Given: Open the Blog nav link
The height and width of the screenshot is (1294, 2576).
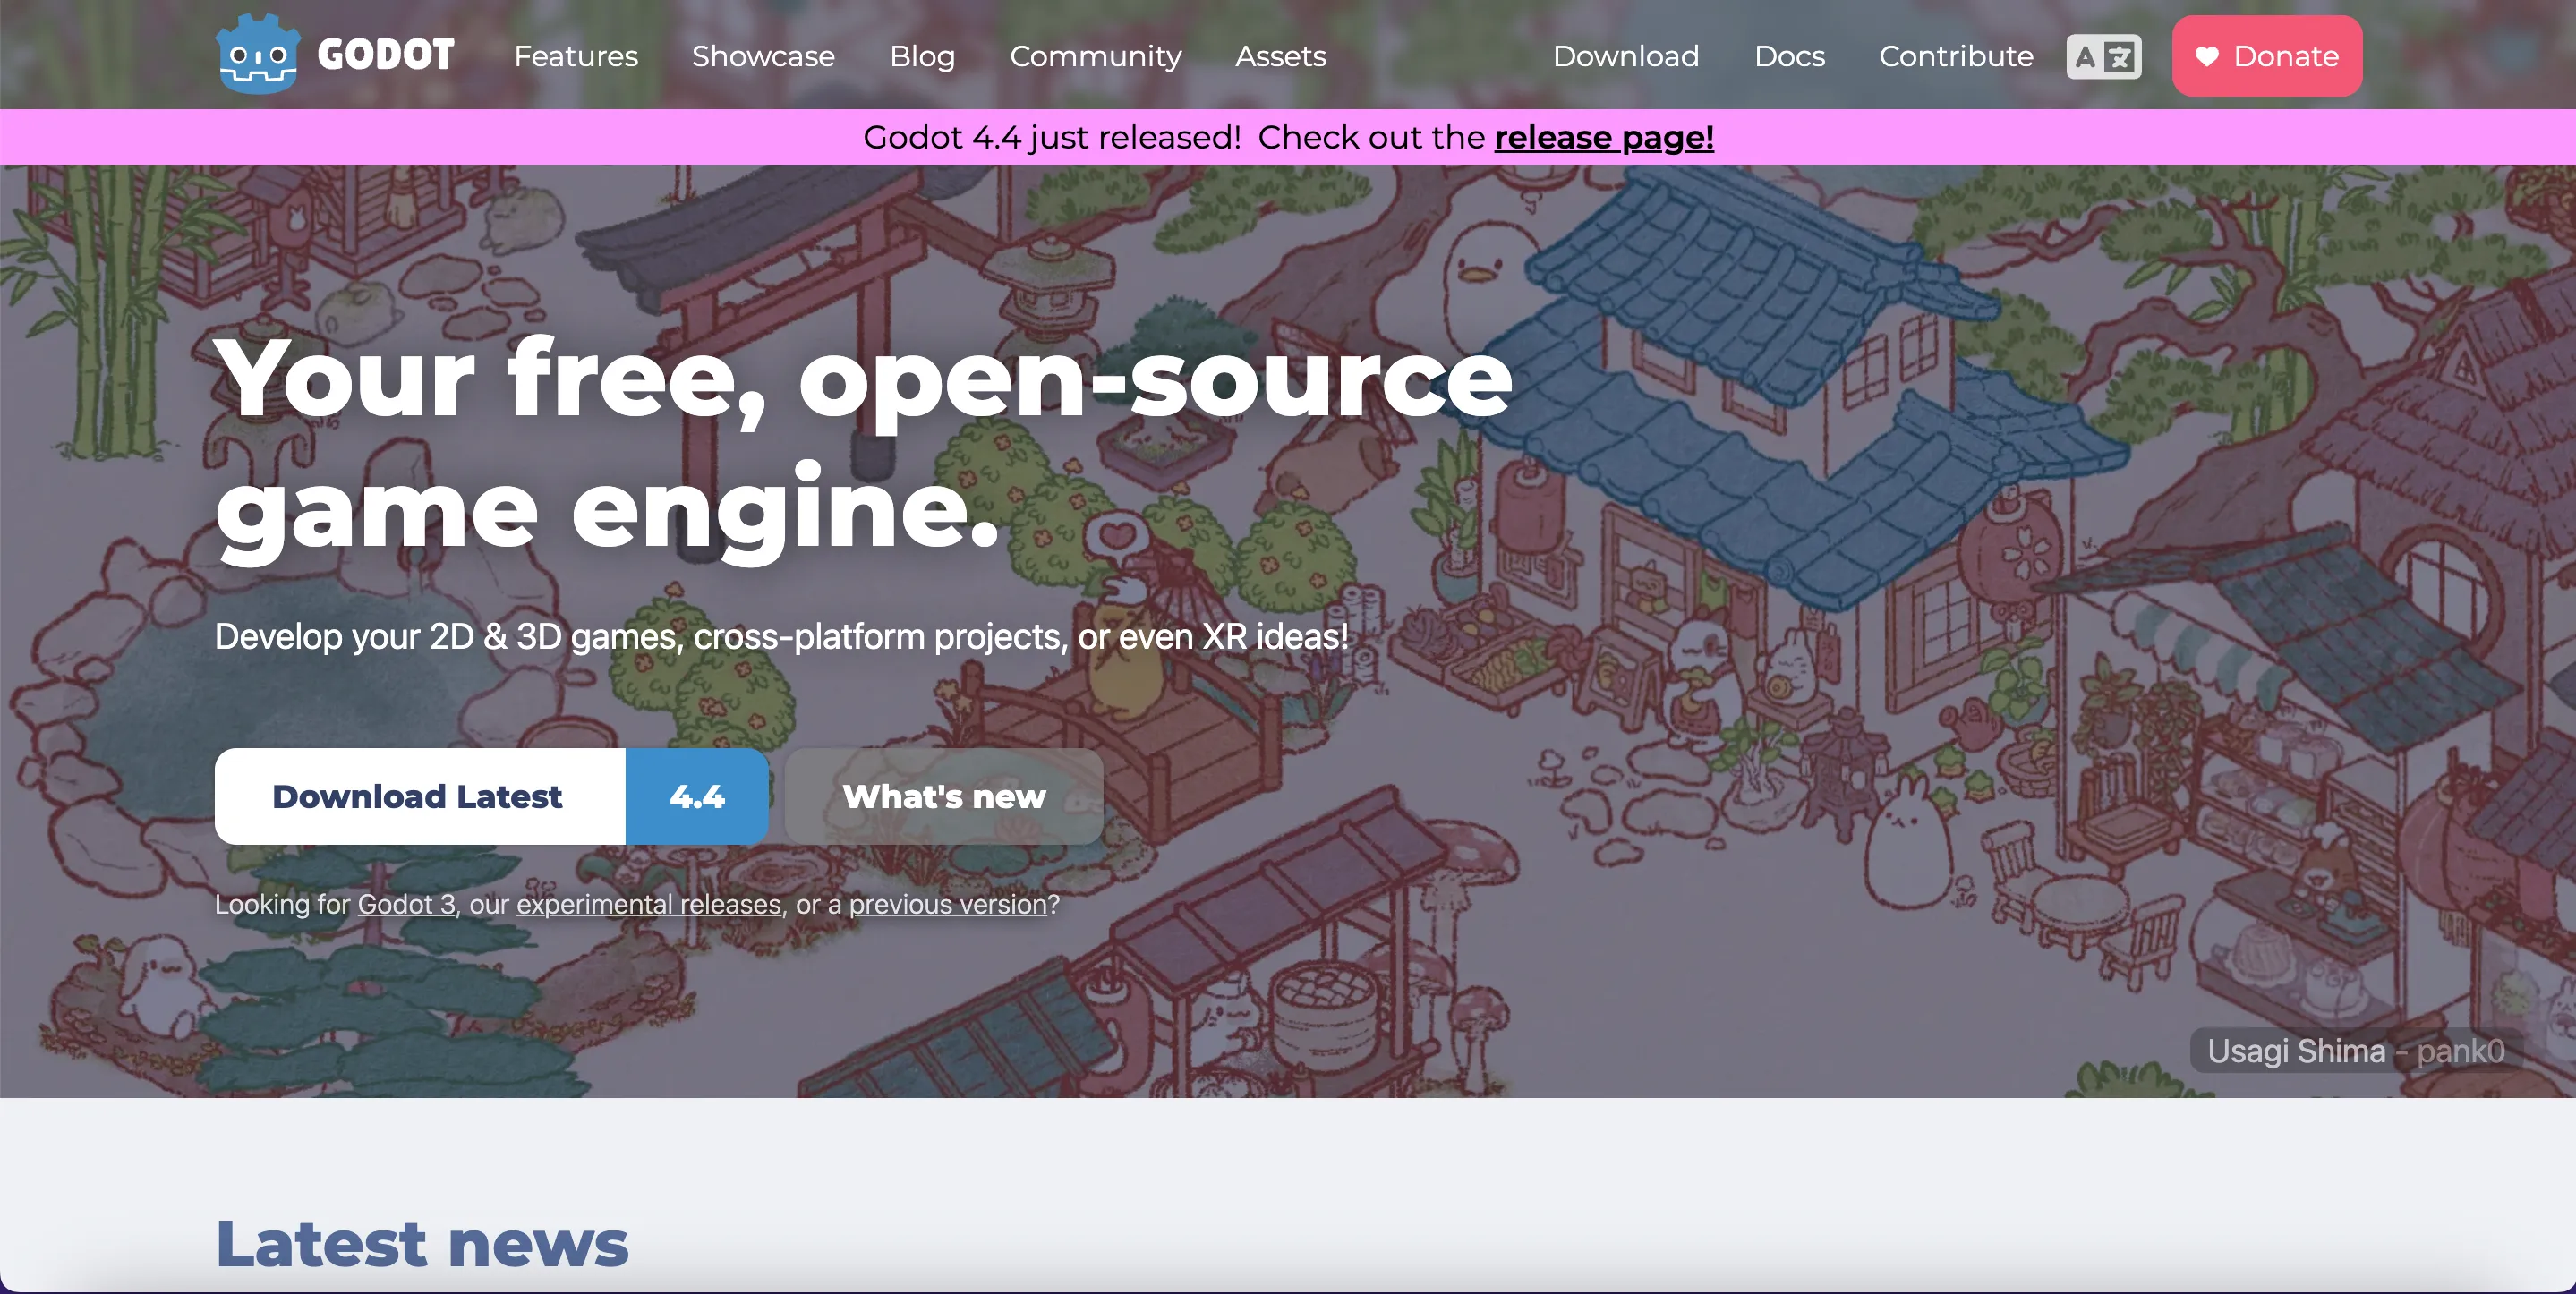Looking at the screenshot, I should [922, 56].
